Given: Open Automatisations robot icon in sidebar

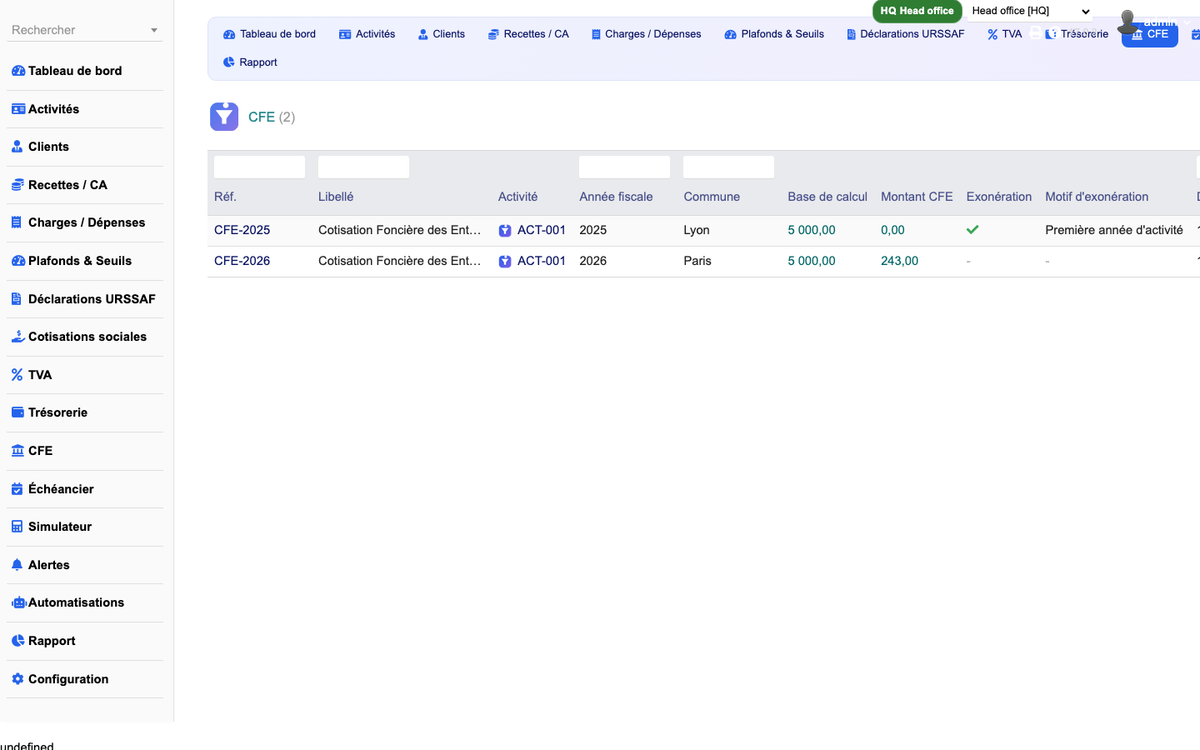Looking at the screenshot, I should [x=19, y=603].
